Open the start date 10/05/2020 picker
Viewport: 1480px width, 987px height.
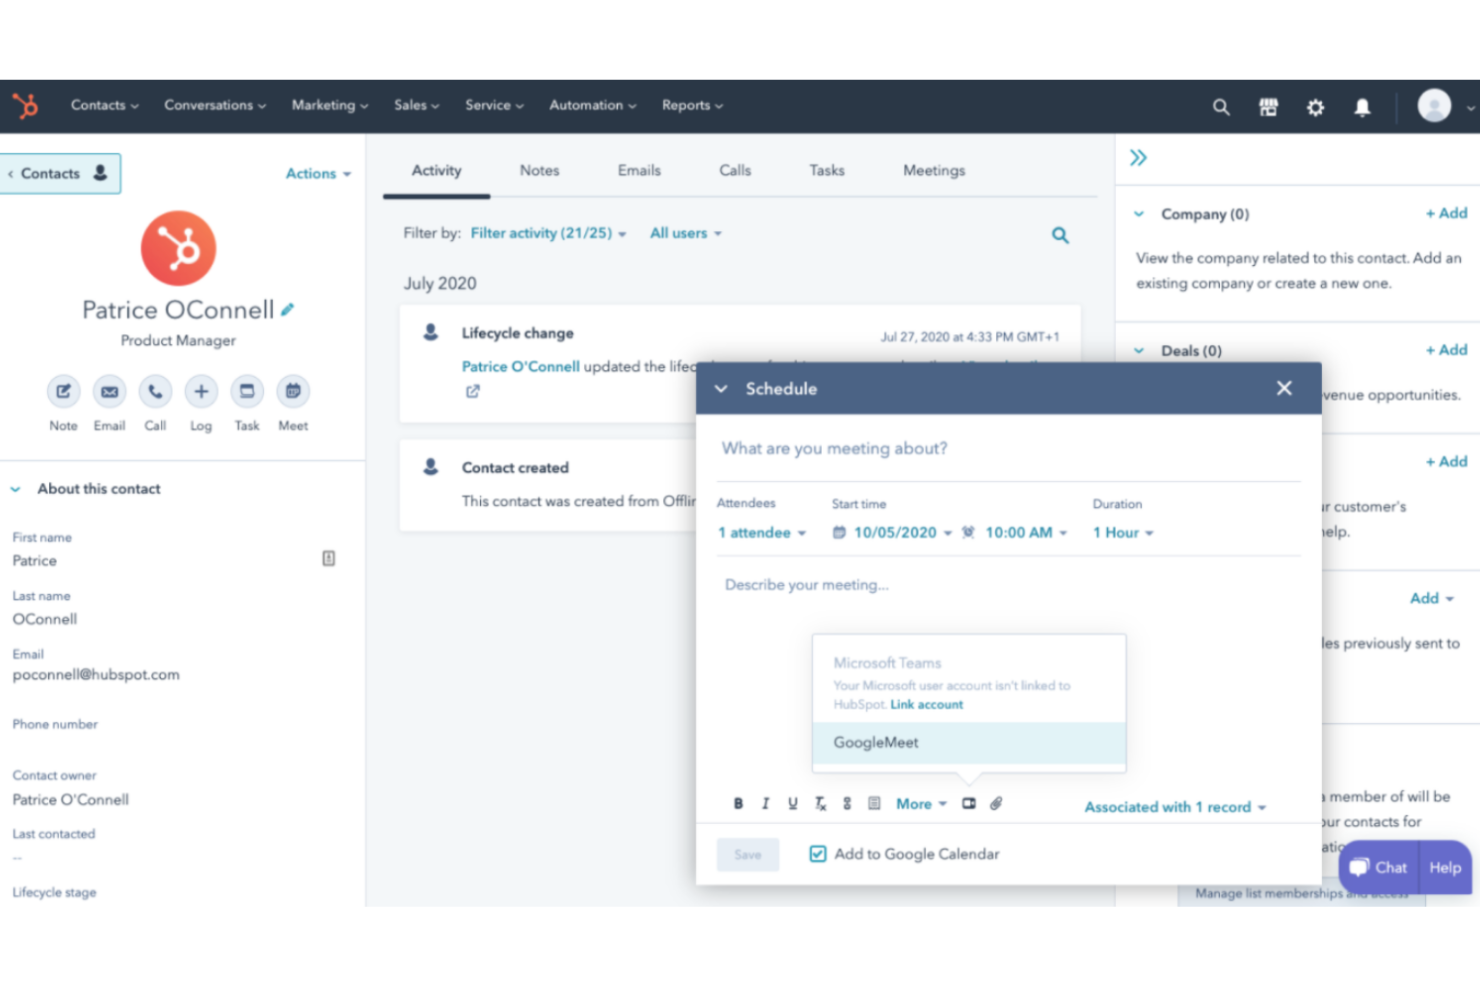pos(893,533)
